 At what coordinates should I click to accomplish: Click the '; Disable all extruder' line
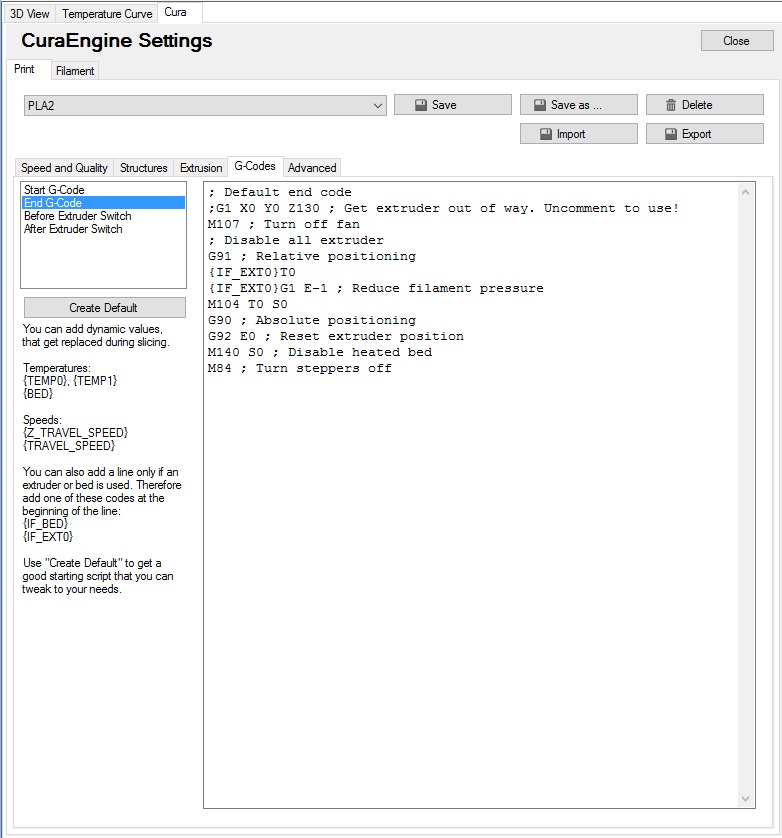tap(296, 240)
